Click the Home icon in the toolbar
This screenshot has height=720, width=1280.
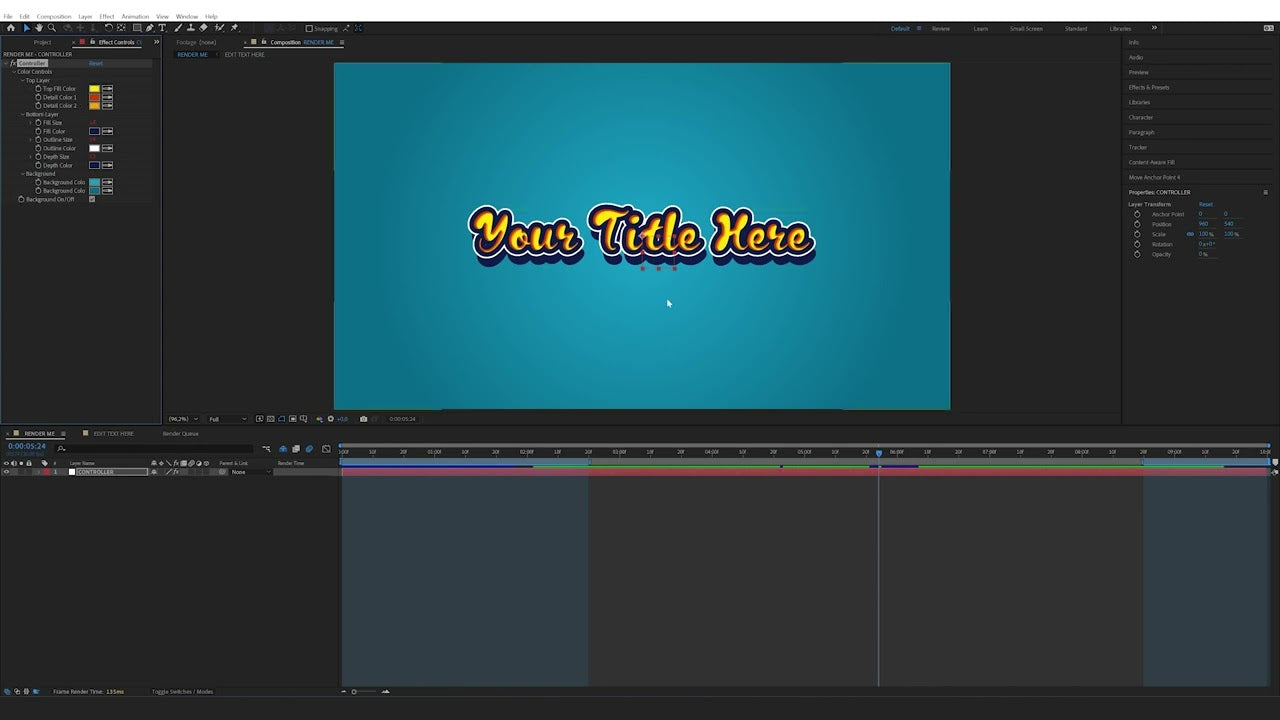11,28
